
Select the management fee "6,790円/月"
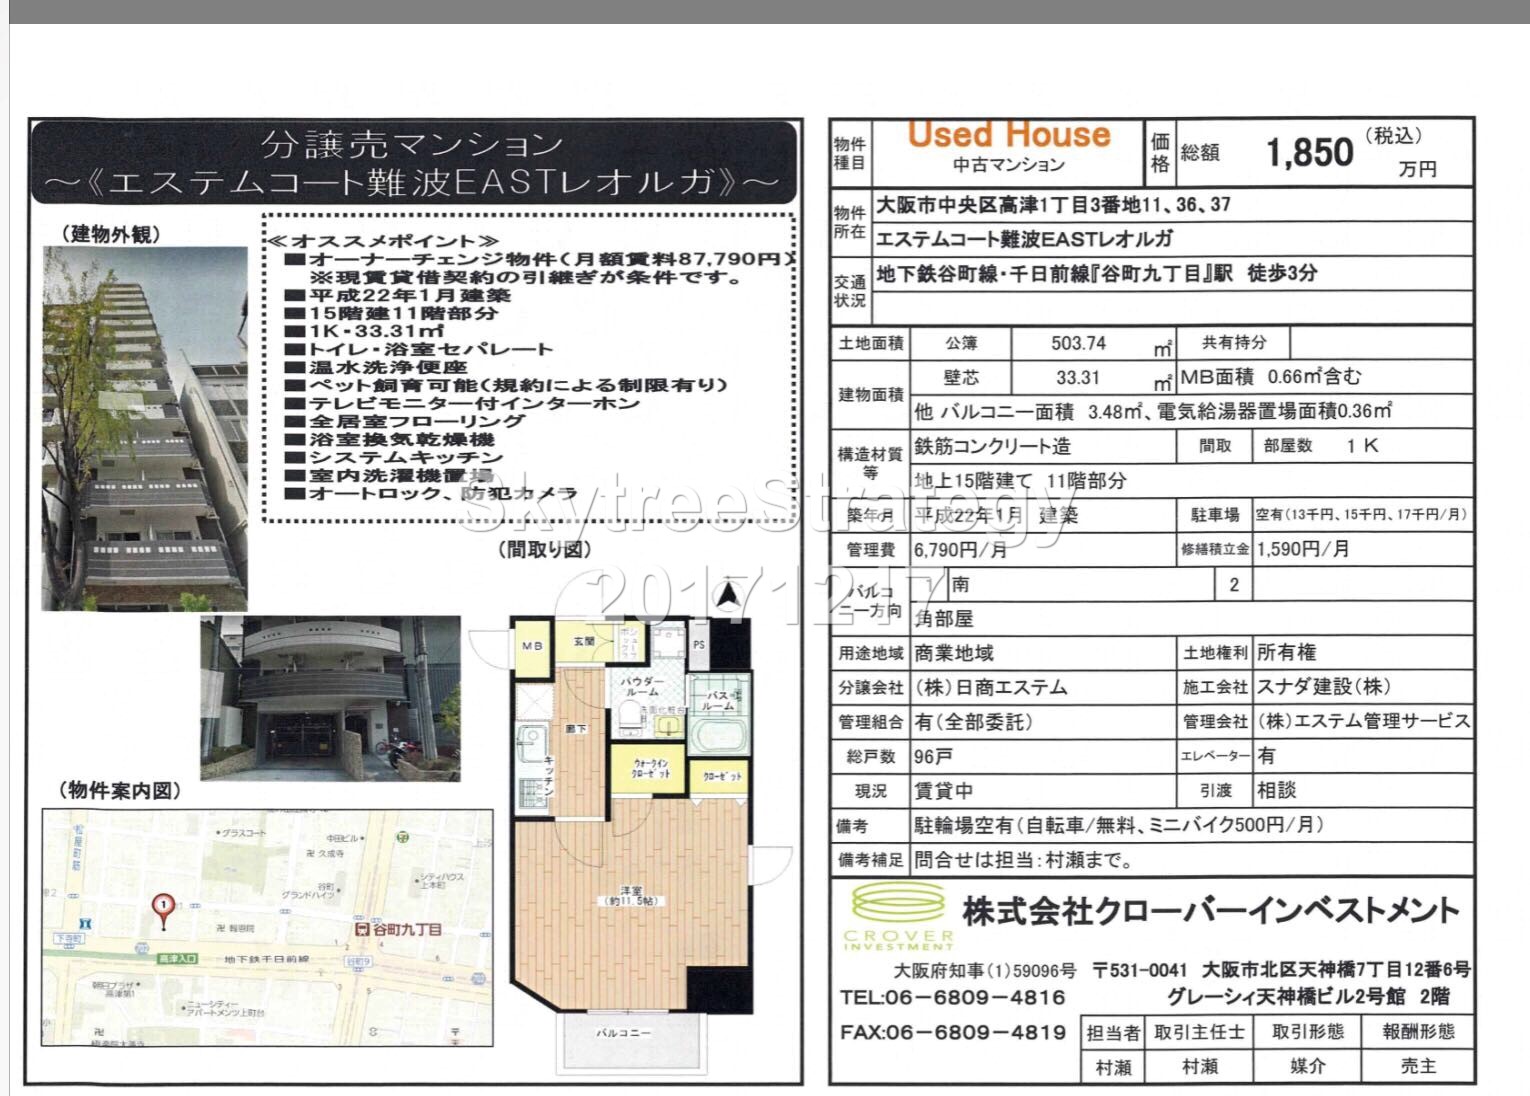[x=960, y=550]
